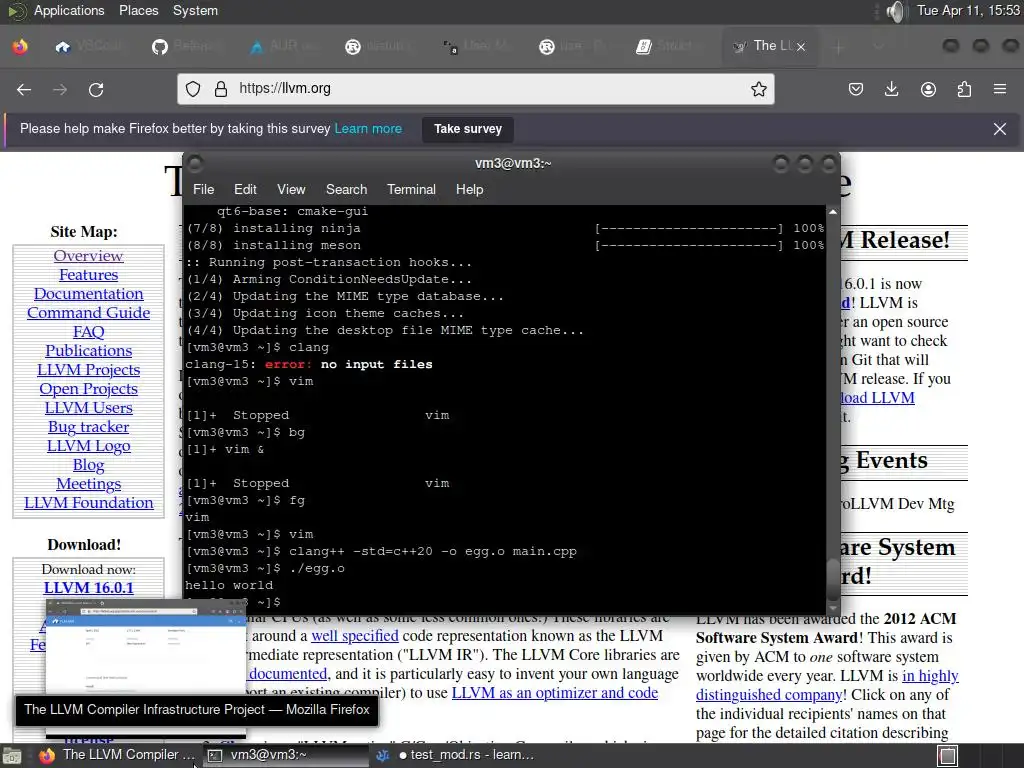Close the LLVM browser tab
The image size is (1024, 768).
coord(801,46)
